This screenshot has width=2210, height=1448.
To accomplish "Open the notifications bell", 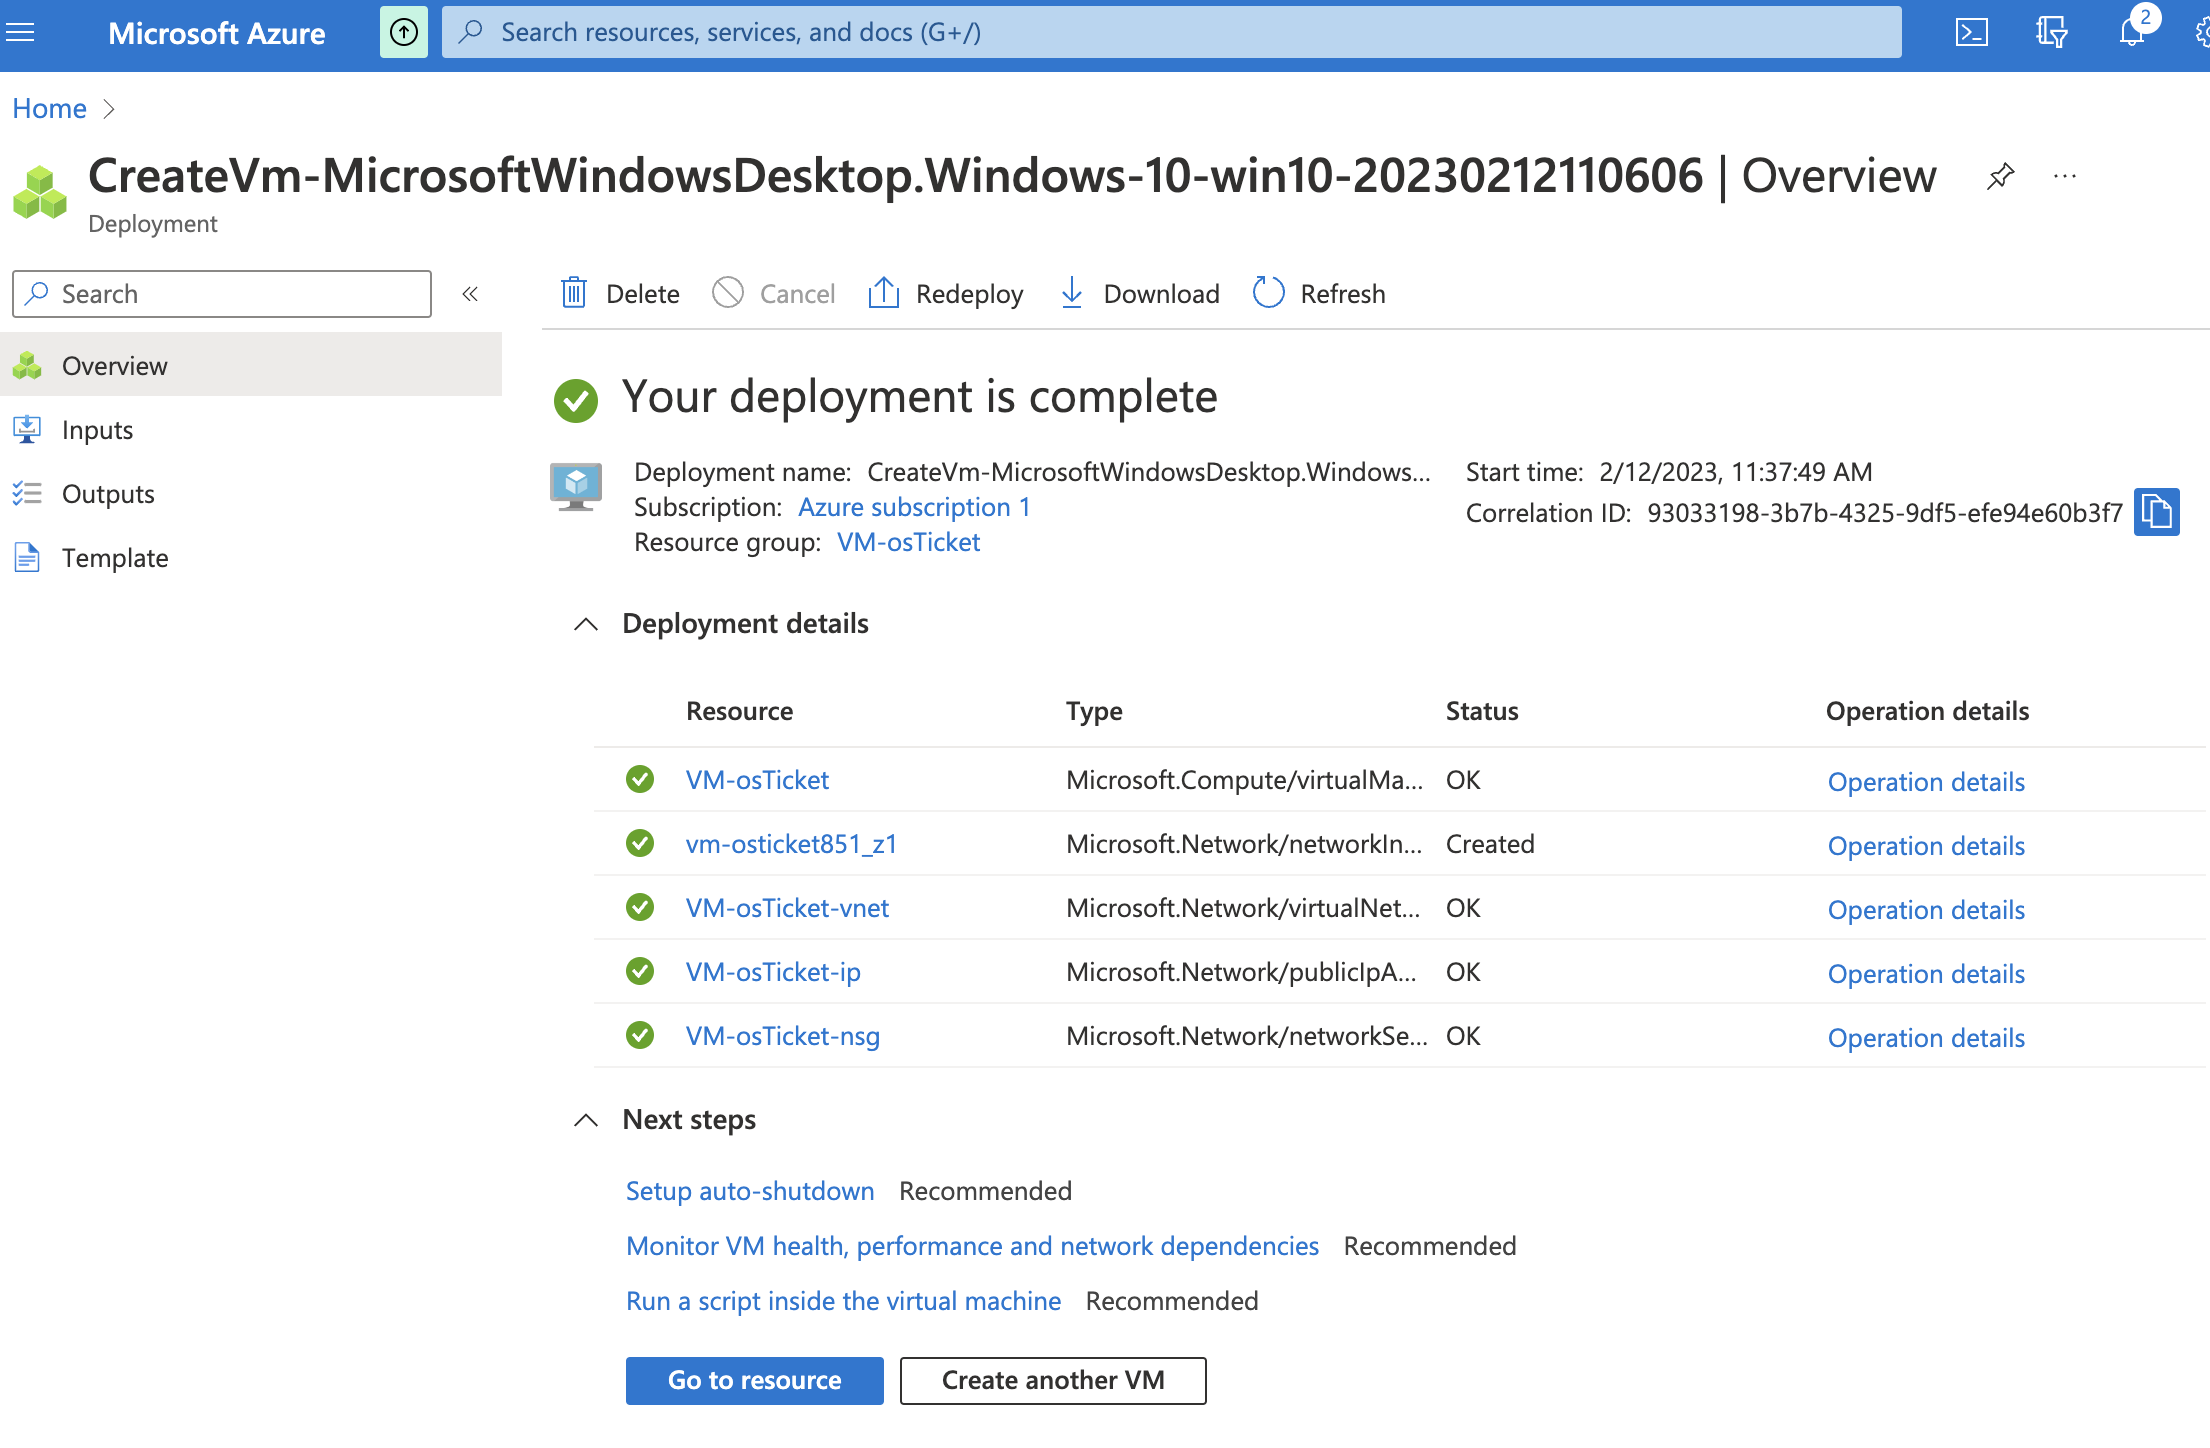I will [2131, 33].
